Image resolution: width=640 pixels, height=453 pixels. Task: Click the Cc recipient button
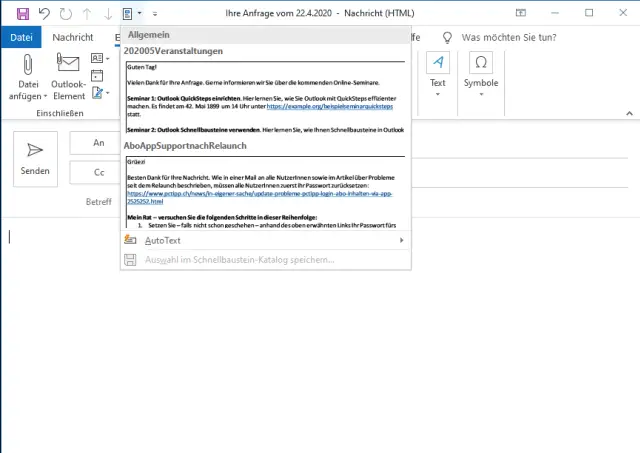(98, 172)
